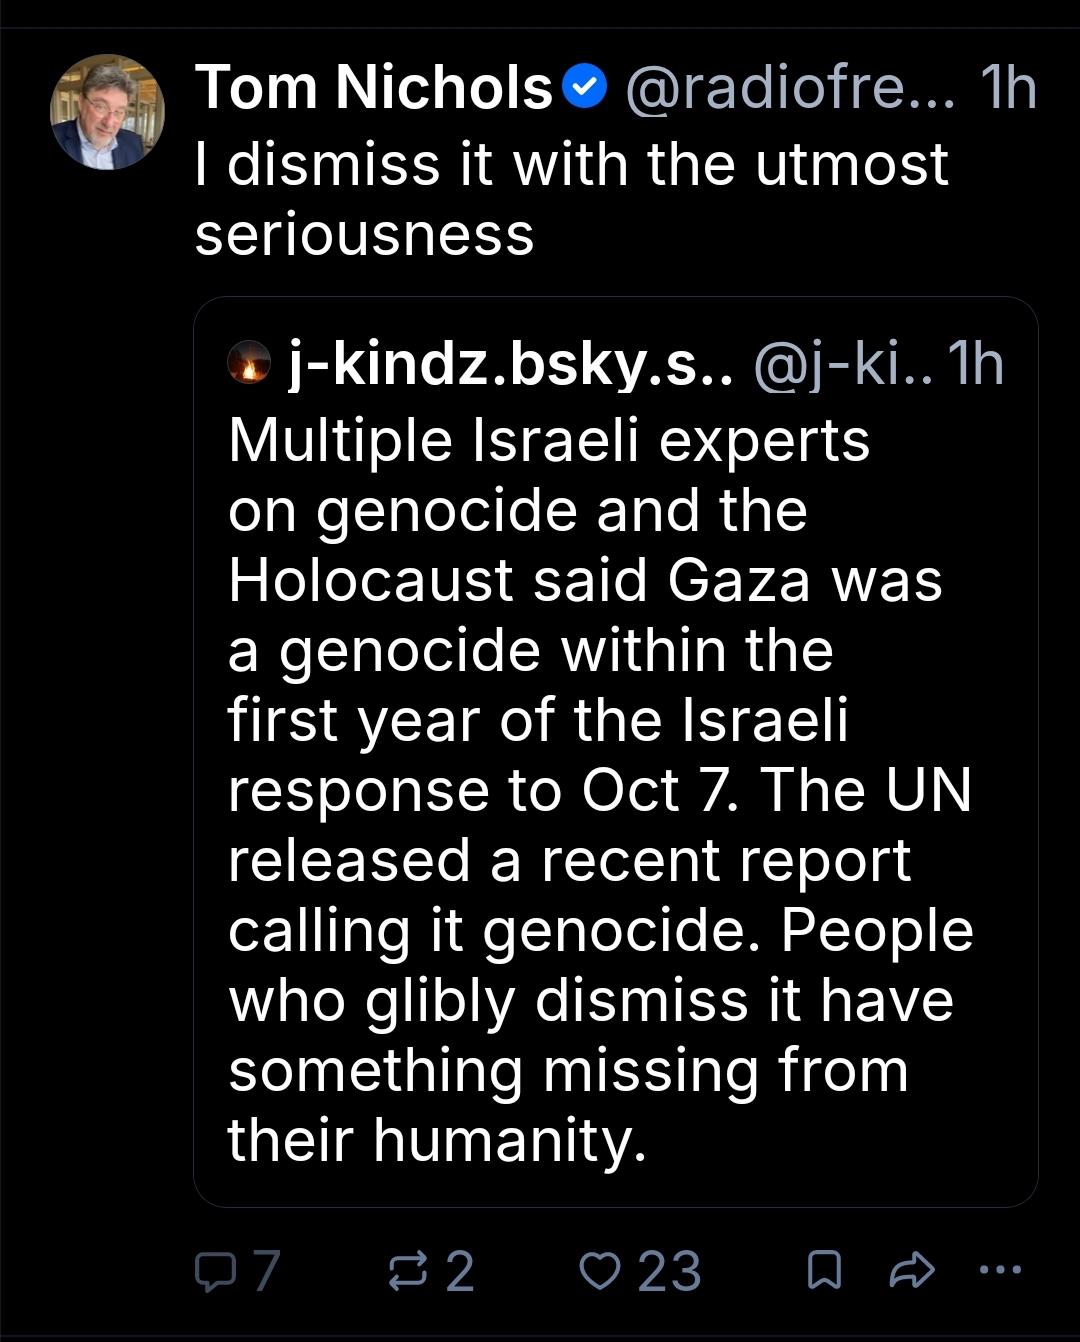This screenshot has height=1342, width=1080.
Task: Open the @radiofre... handle link
Action: [791, 88]
